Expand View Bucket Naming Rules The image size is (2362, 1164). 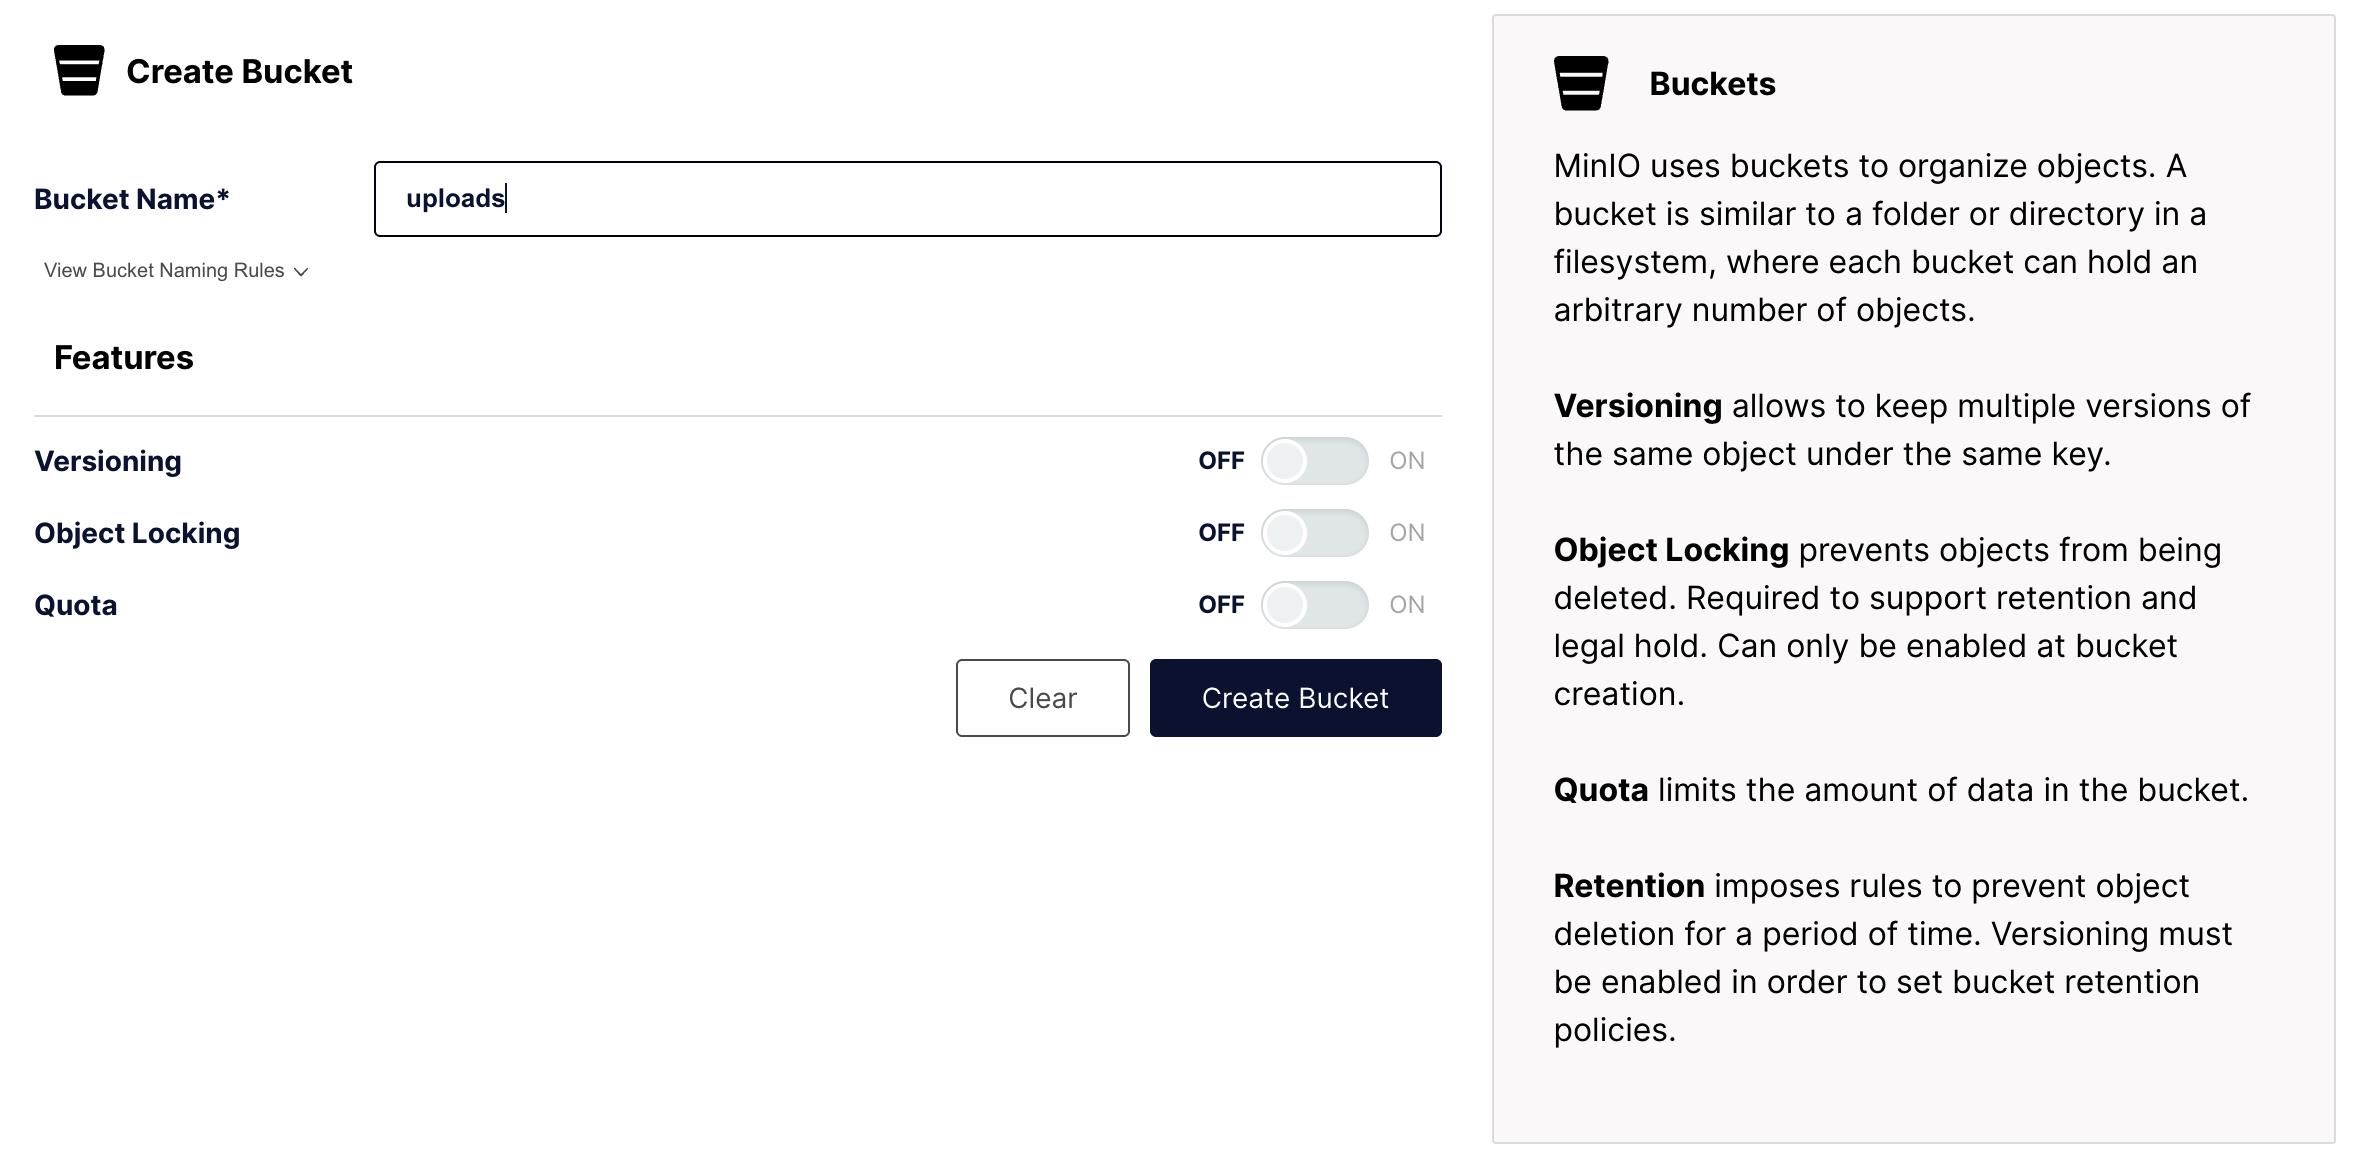point(164,271)
